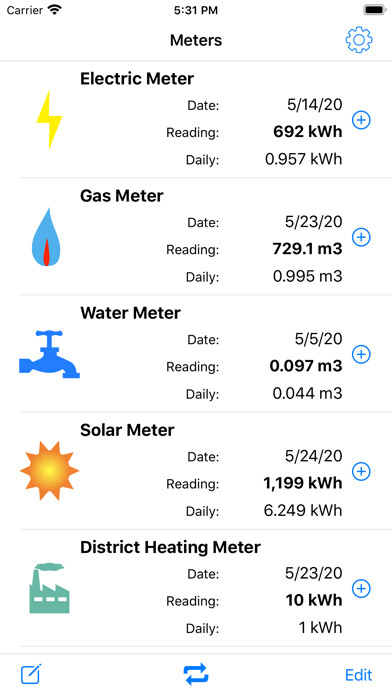Screen dimensions: 392x696
Task: Tap the blue sync arrows icon
Action: 196,674
